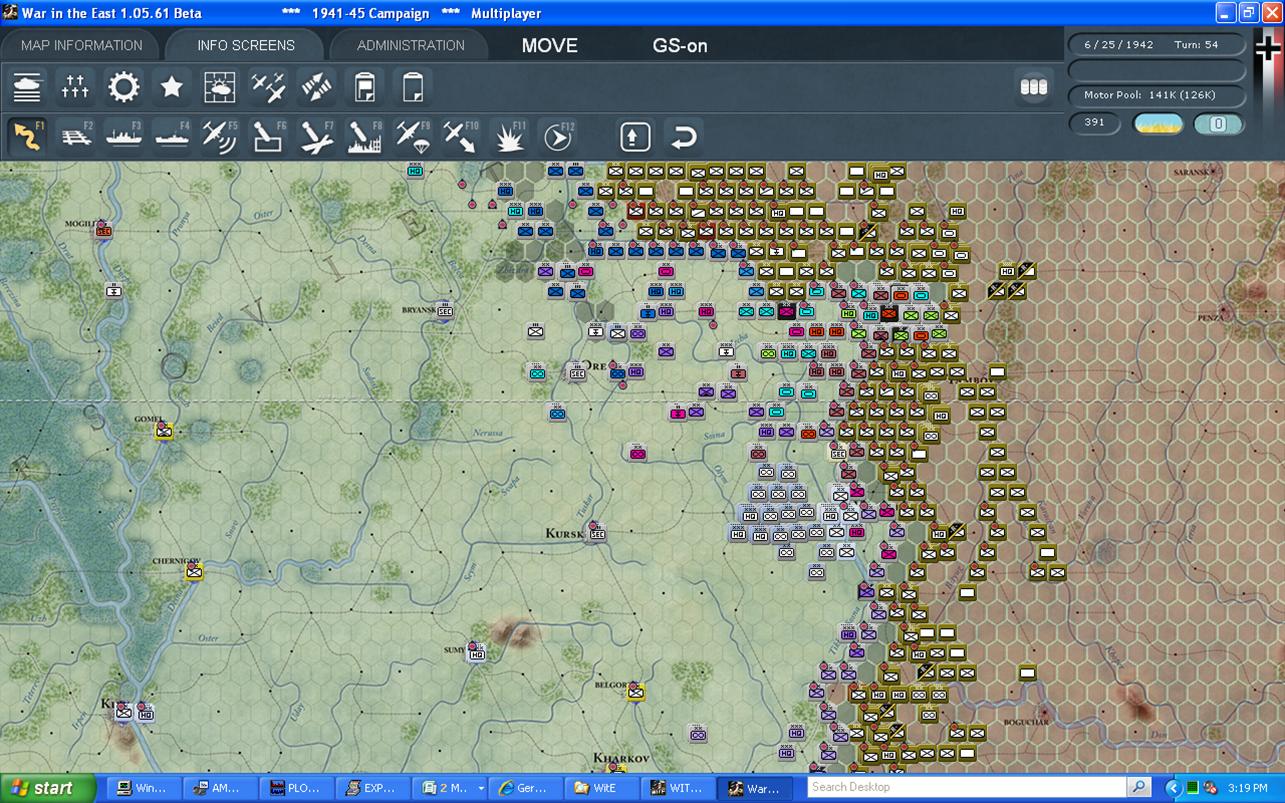Open the weather map screen icon
This screenshot has width=1285, height=803.
(x=220, y=87)
